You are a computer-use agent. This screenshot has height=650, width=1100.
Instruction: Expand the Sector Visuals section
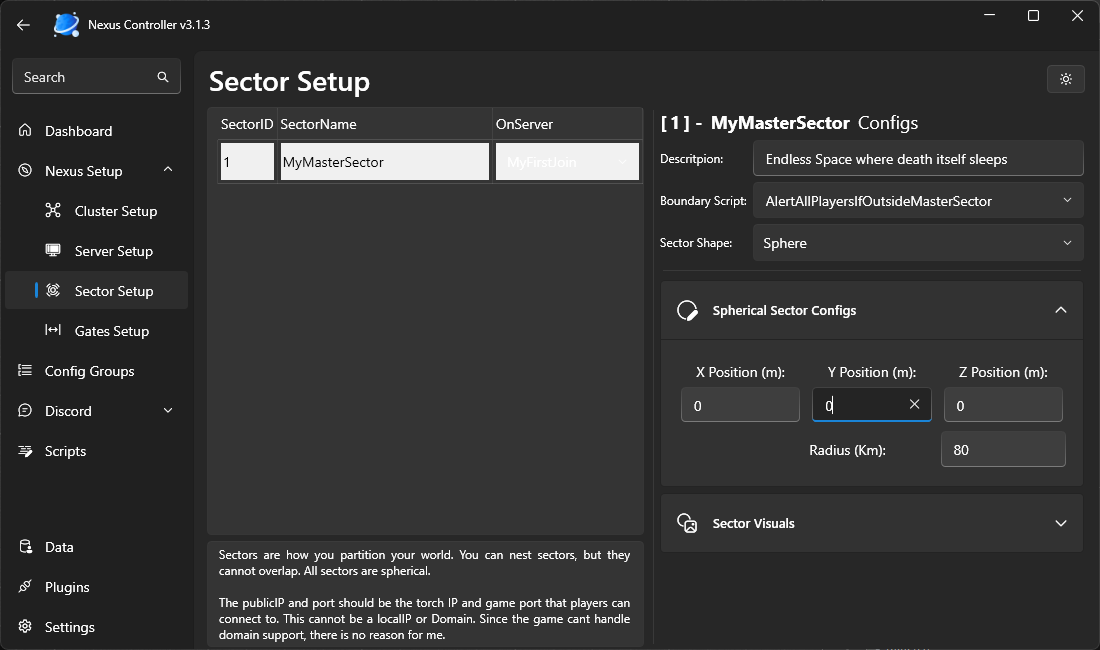click(x=1060, y=523)
